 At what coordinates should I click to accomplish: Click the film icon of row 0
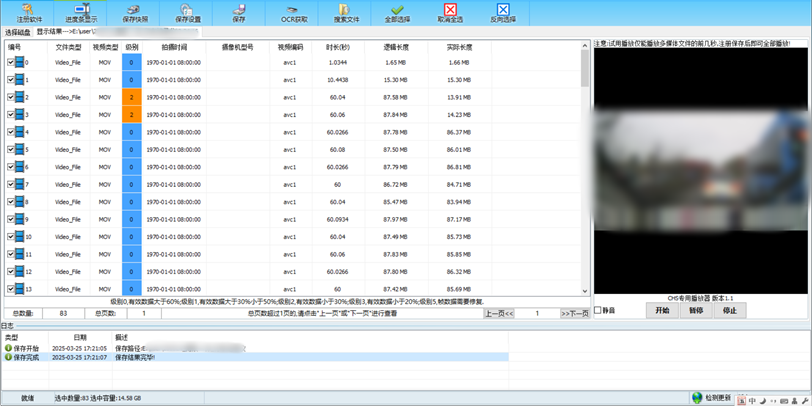tap(20, 62)
